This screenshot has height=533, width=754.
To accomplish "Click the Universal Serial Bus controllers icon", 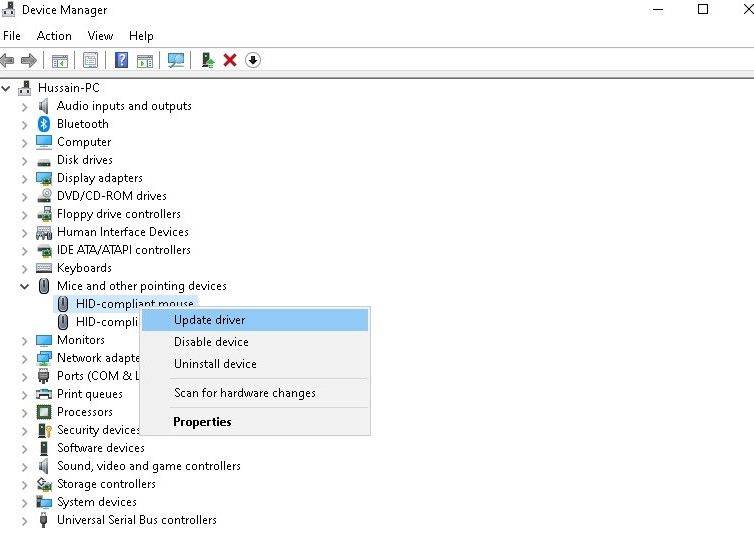I will pos(44,520).
